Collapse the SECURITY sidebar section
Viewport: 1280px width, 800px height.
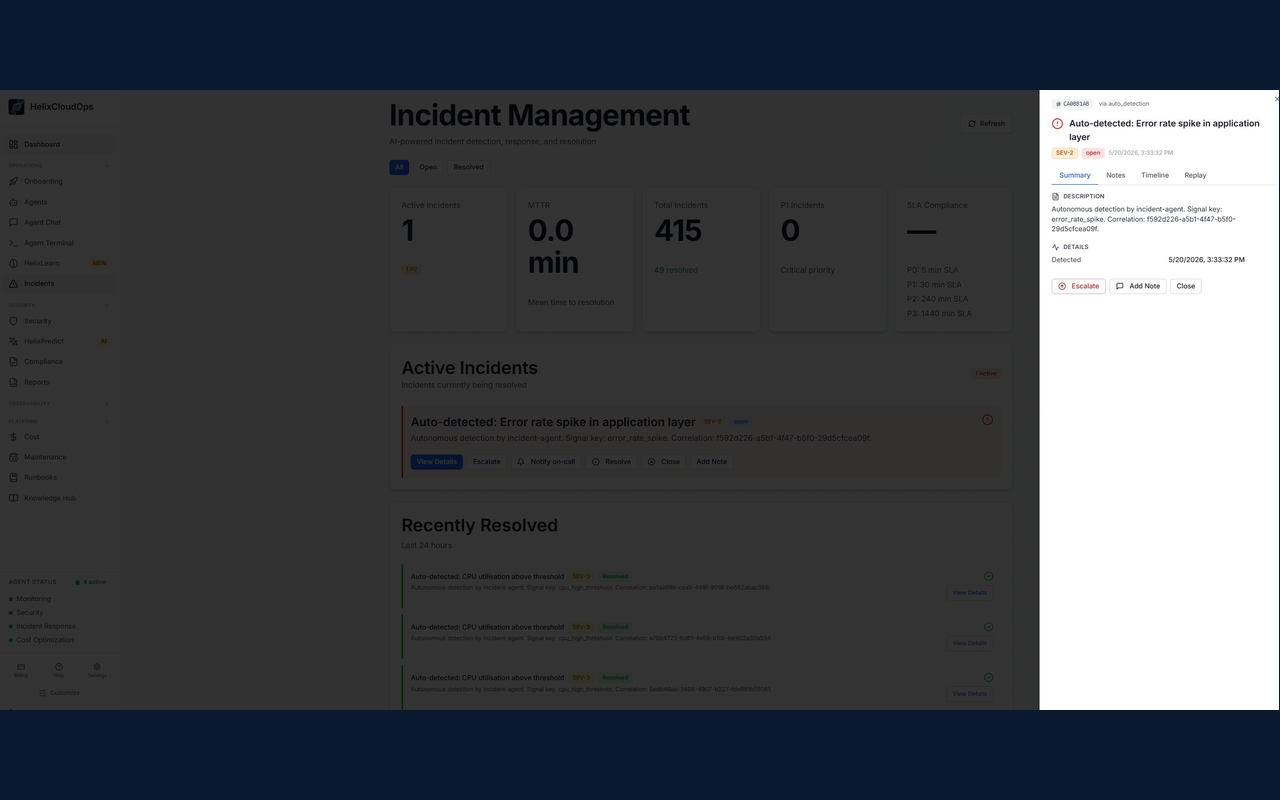pyautogui.click(x=107, y=305)
